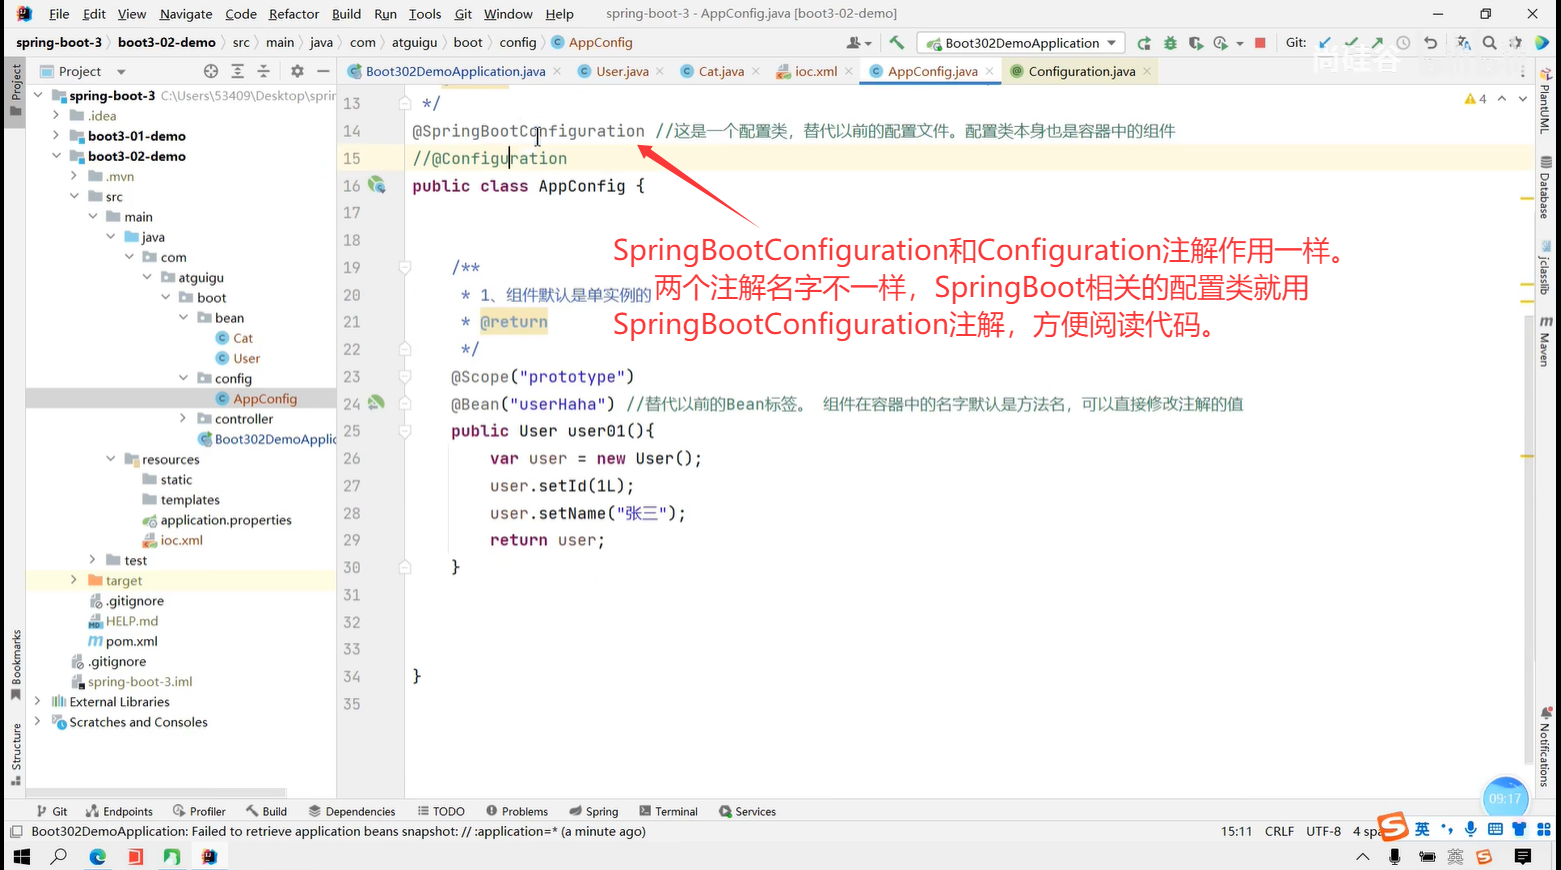Expand External Libraries node
This screenshot has height=870, width=1561.
(x=38, y=702)
